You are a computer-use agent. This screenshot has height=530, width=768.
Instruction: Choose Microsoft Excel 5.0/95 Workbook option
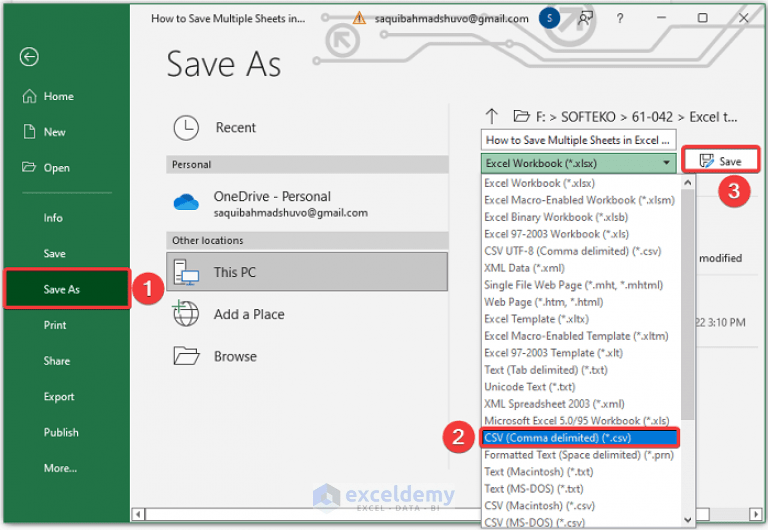581,421
